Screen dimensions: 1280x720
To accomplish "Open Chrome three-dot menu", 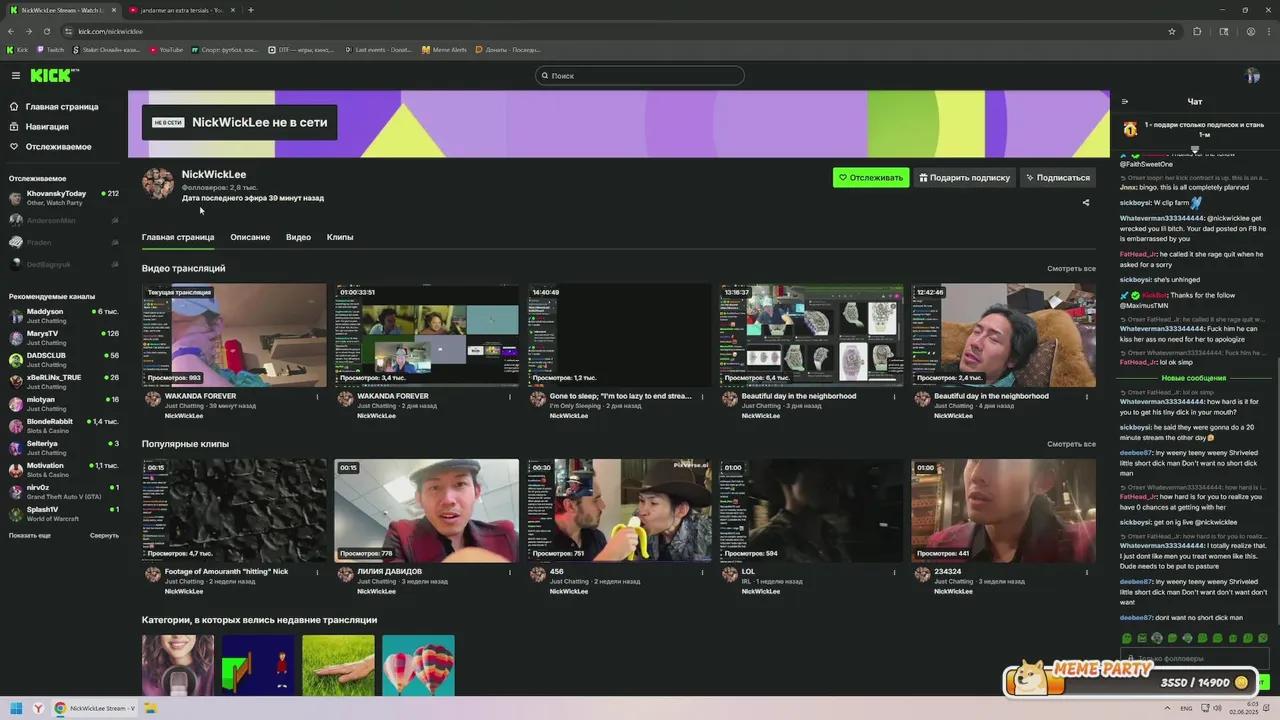I will pos(1268,31).
